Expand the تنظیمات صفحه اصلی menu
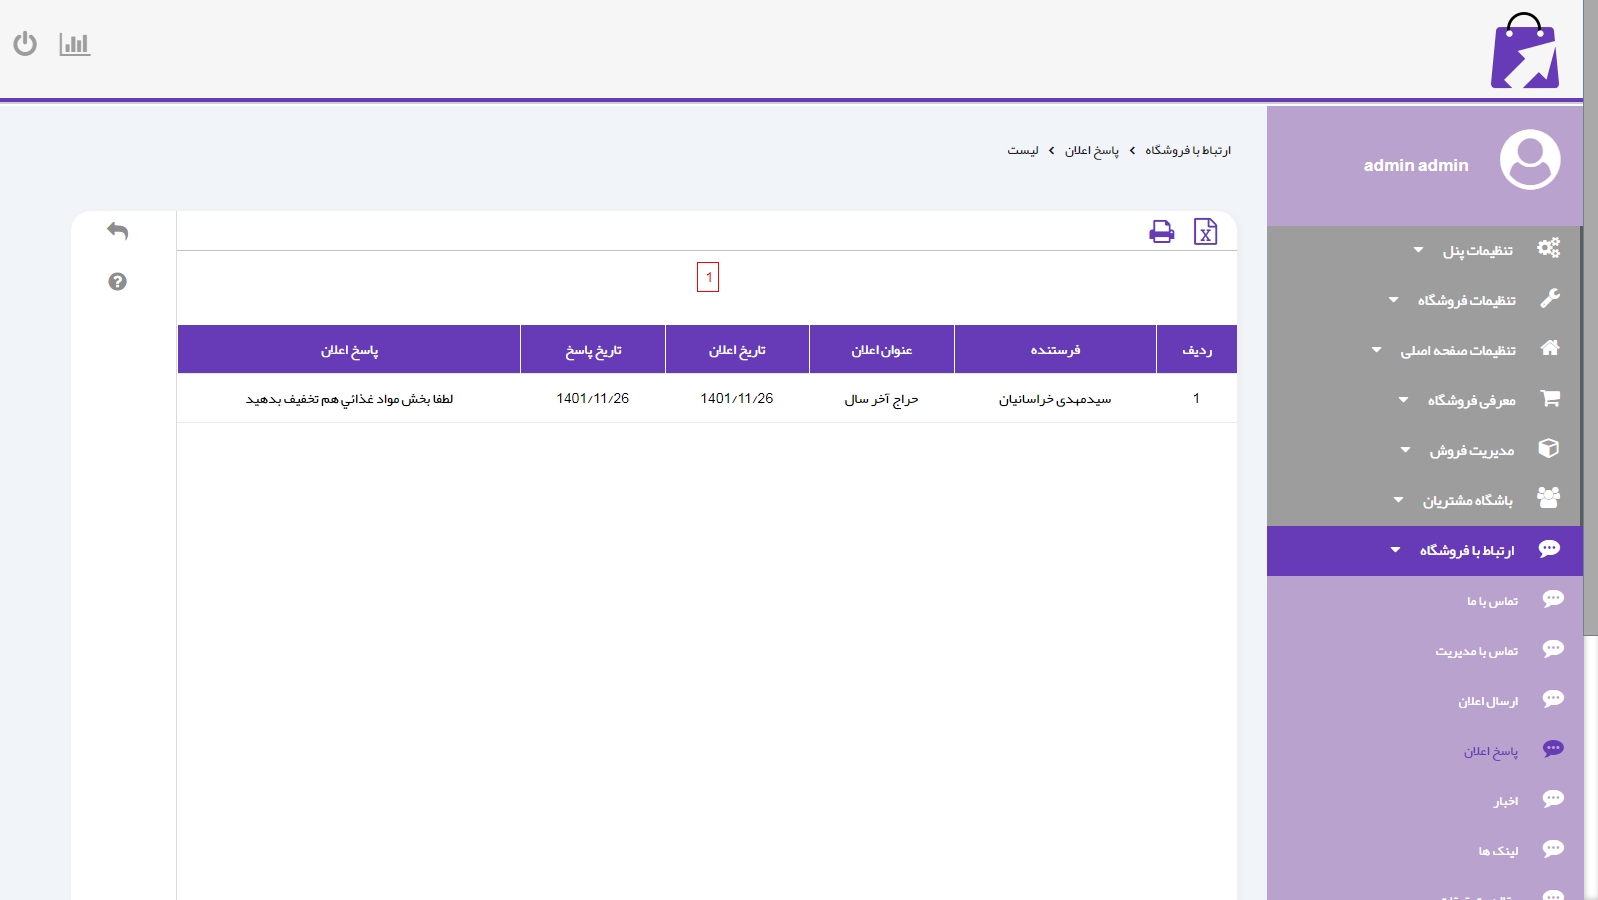 [x=1457, y=350]
